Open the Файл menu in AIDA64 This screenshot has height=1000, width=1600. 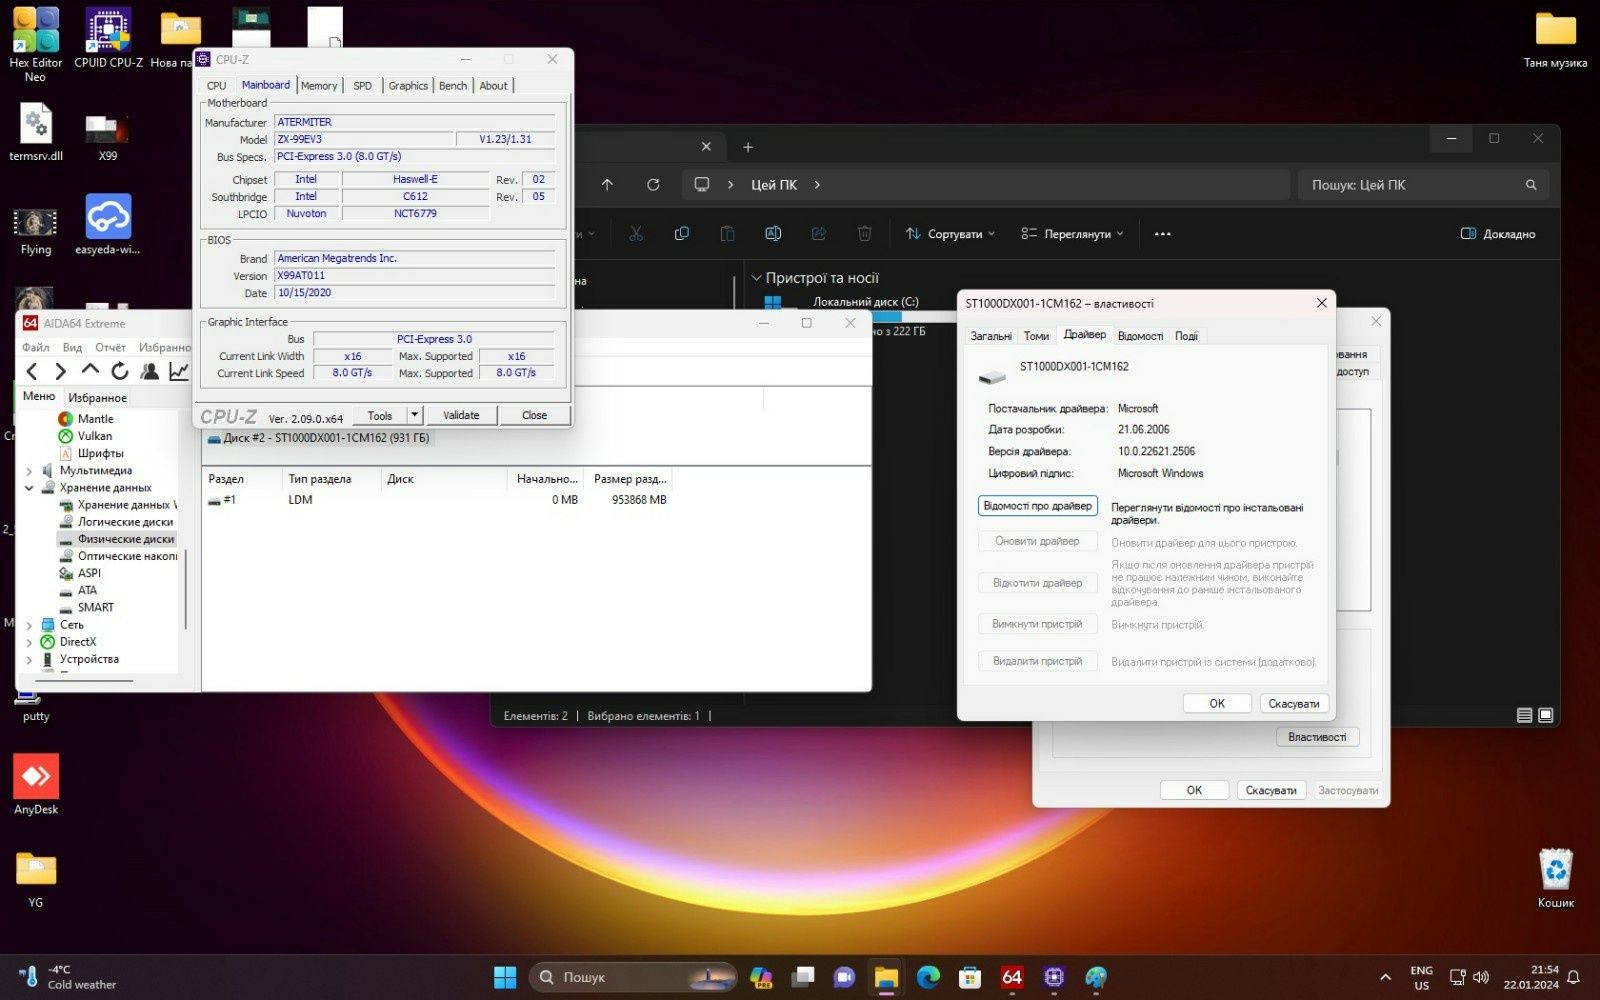coord(36,347)
